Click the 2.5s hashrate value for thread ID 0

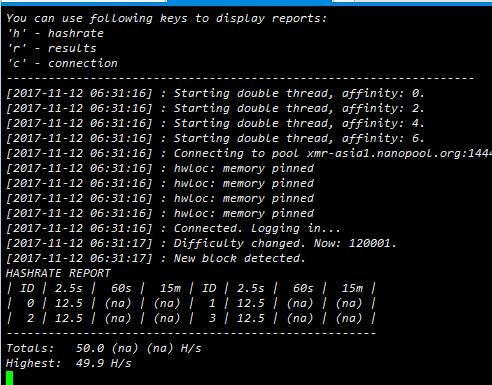pyautogui.click(x=69, y=303)
